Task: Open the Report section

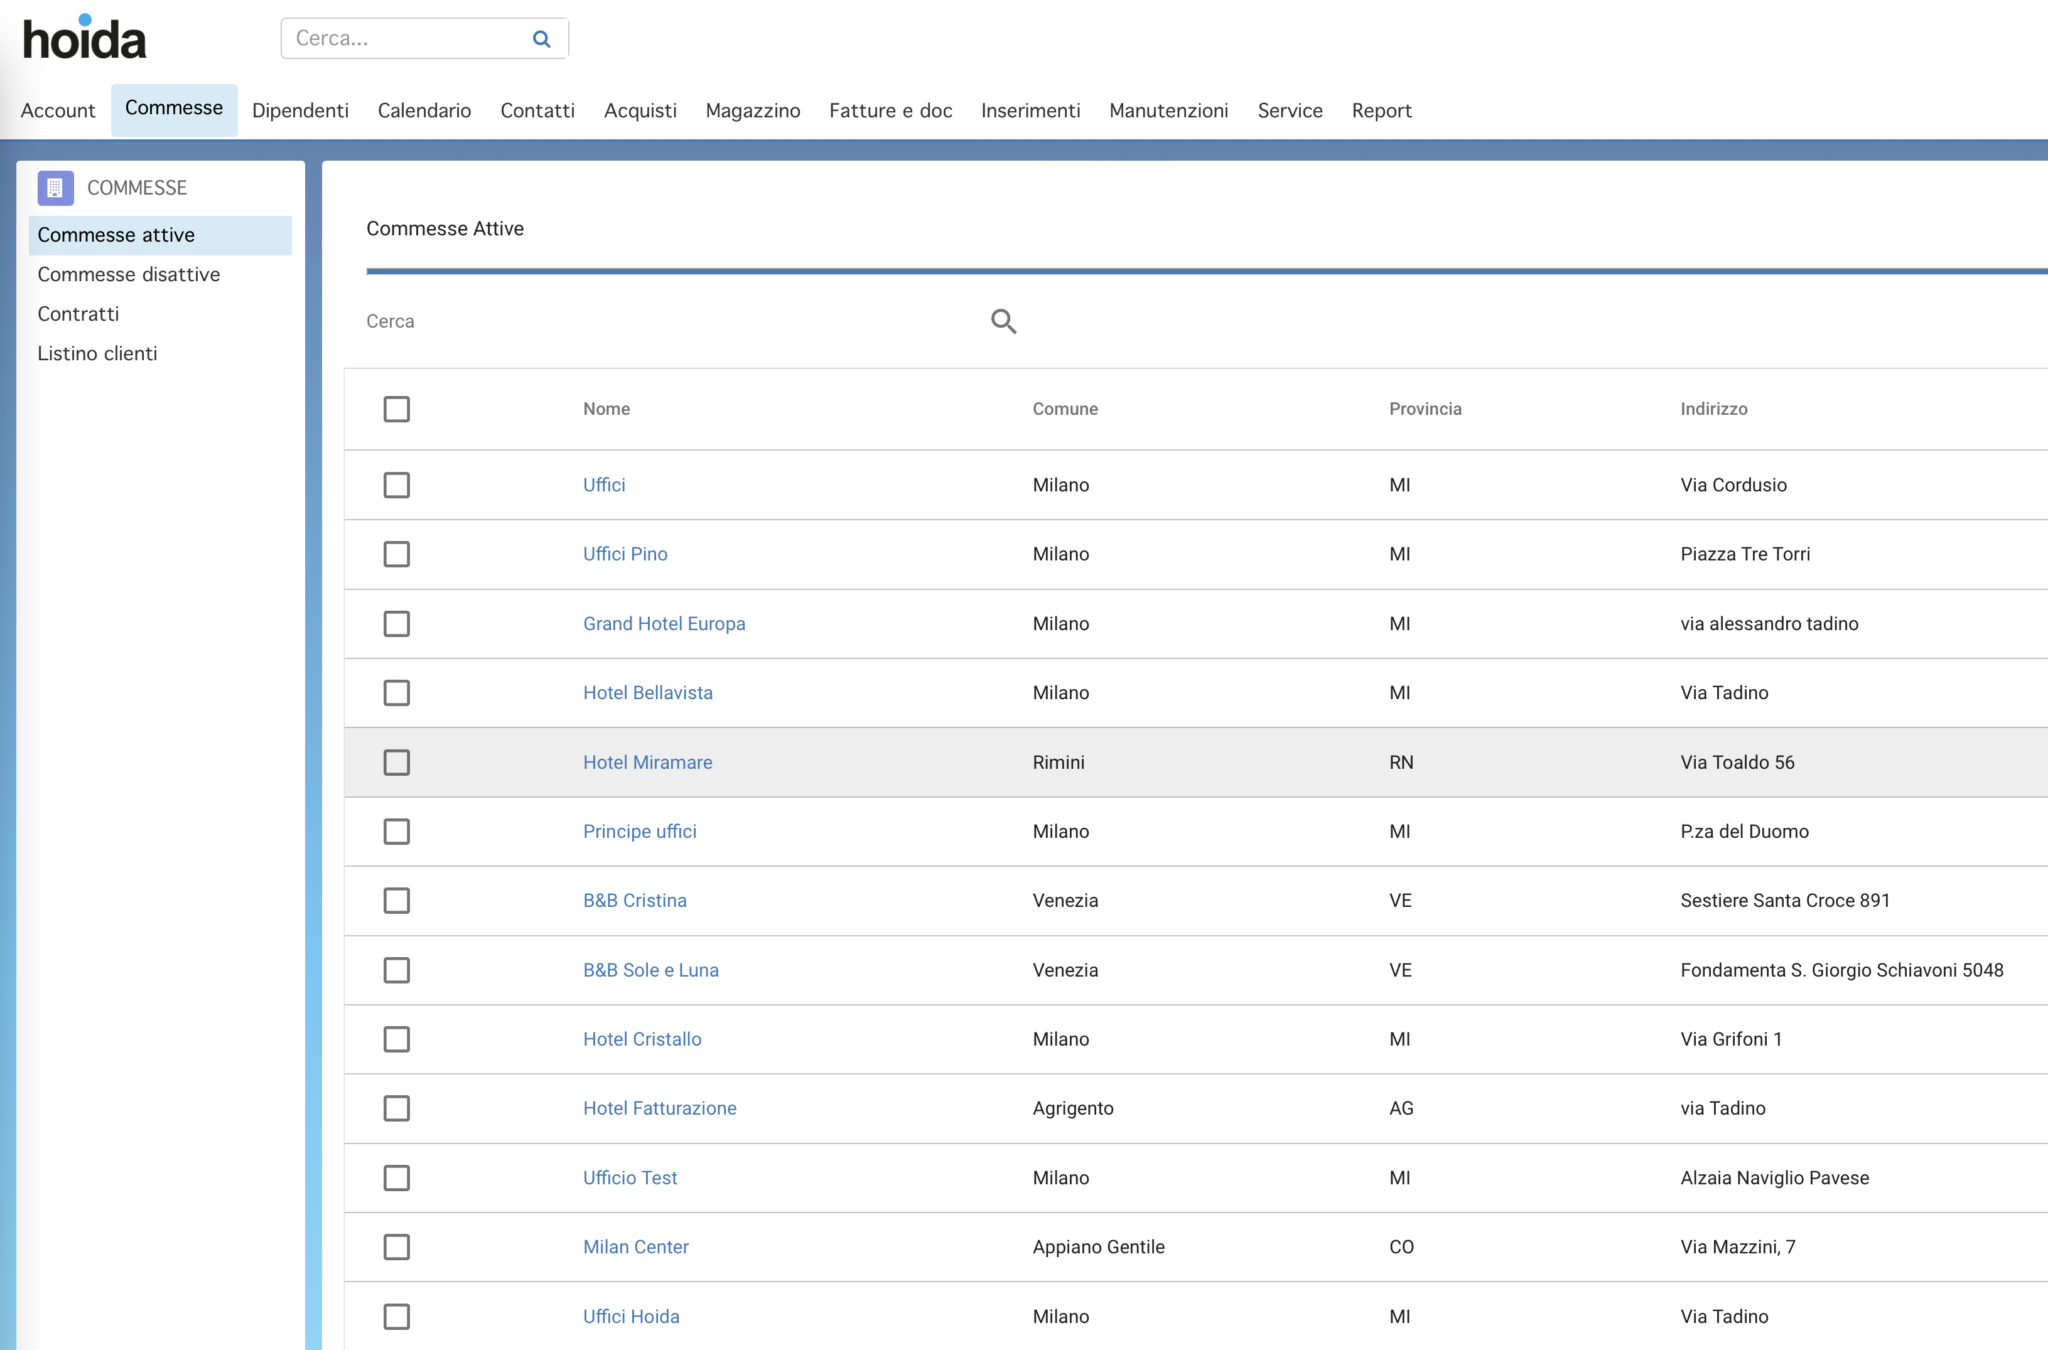Action: coord(1379,108)
